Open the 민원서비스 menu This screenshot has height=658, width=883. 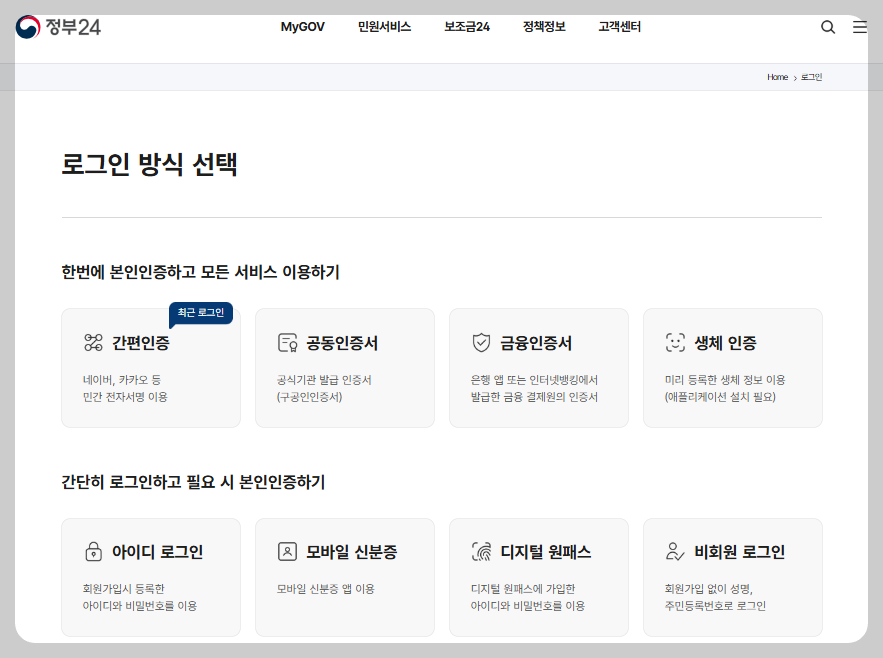point(385,27)
